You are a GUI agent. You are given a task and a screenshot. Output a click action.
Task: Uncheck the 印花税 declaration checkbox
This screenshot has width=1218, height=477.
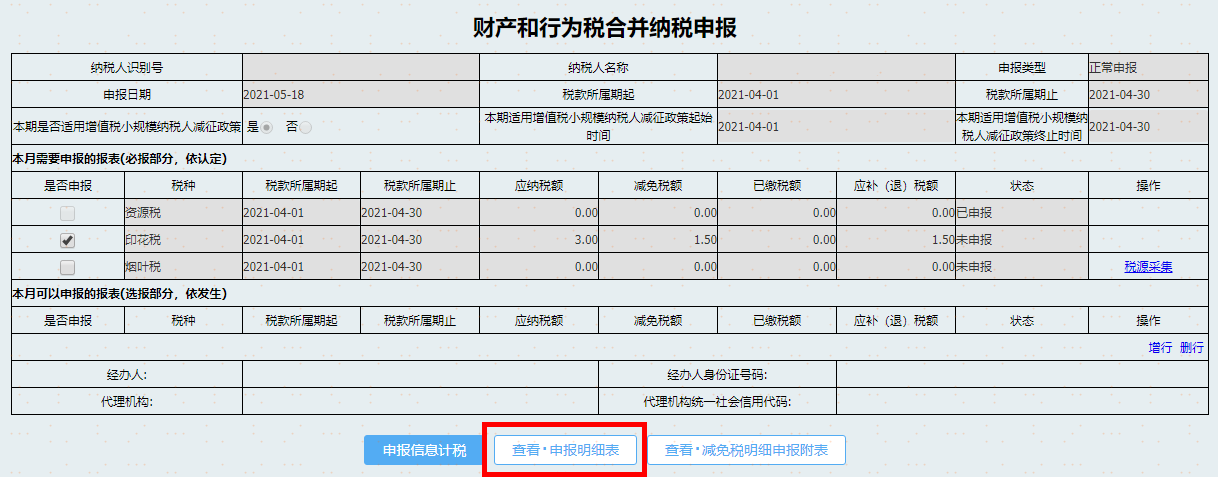[67, 240]
